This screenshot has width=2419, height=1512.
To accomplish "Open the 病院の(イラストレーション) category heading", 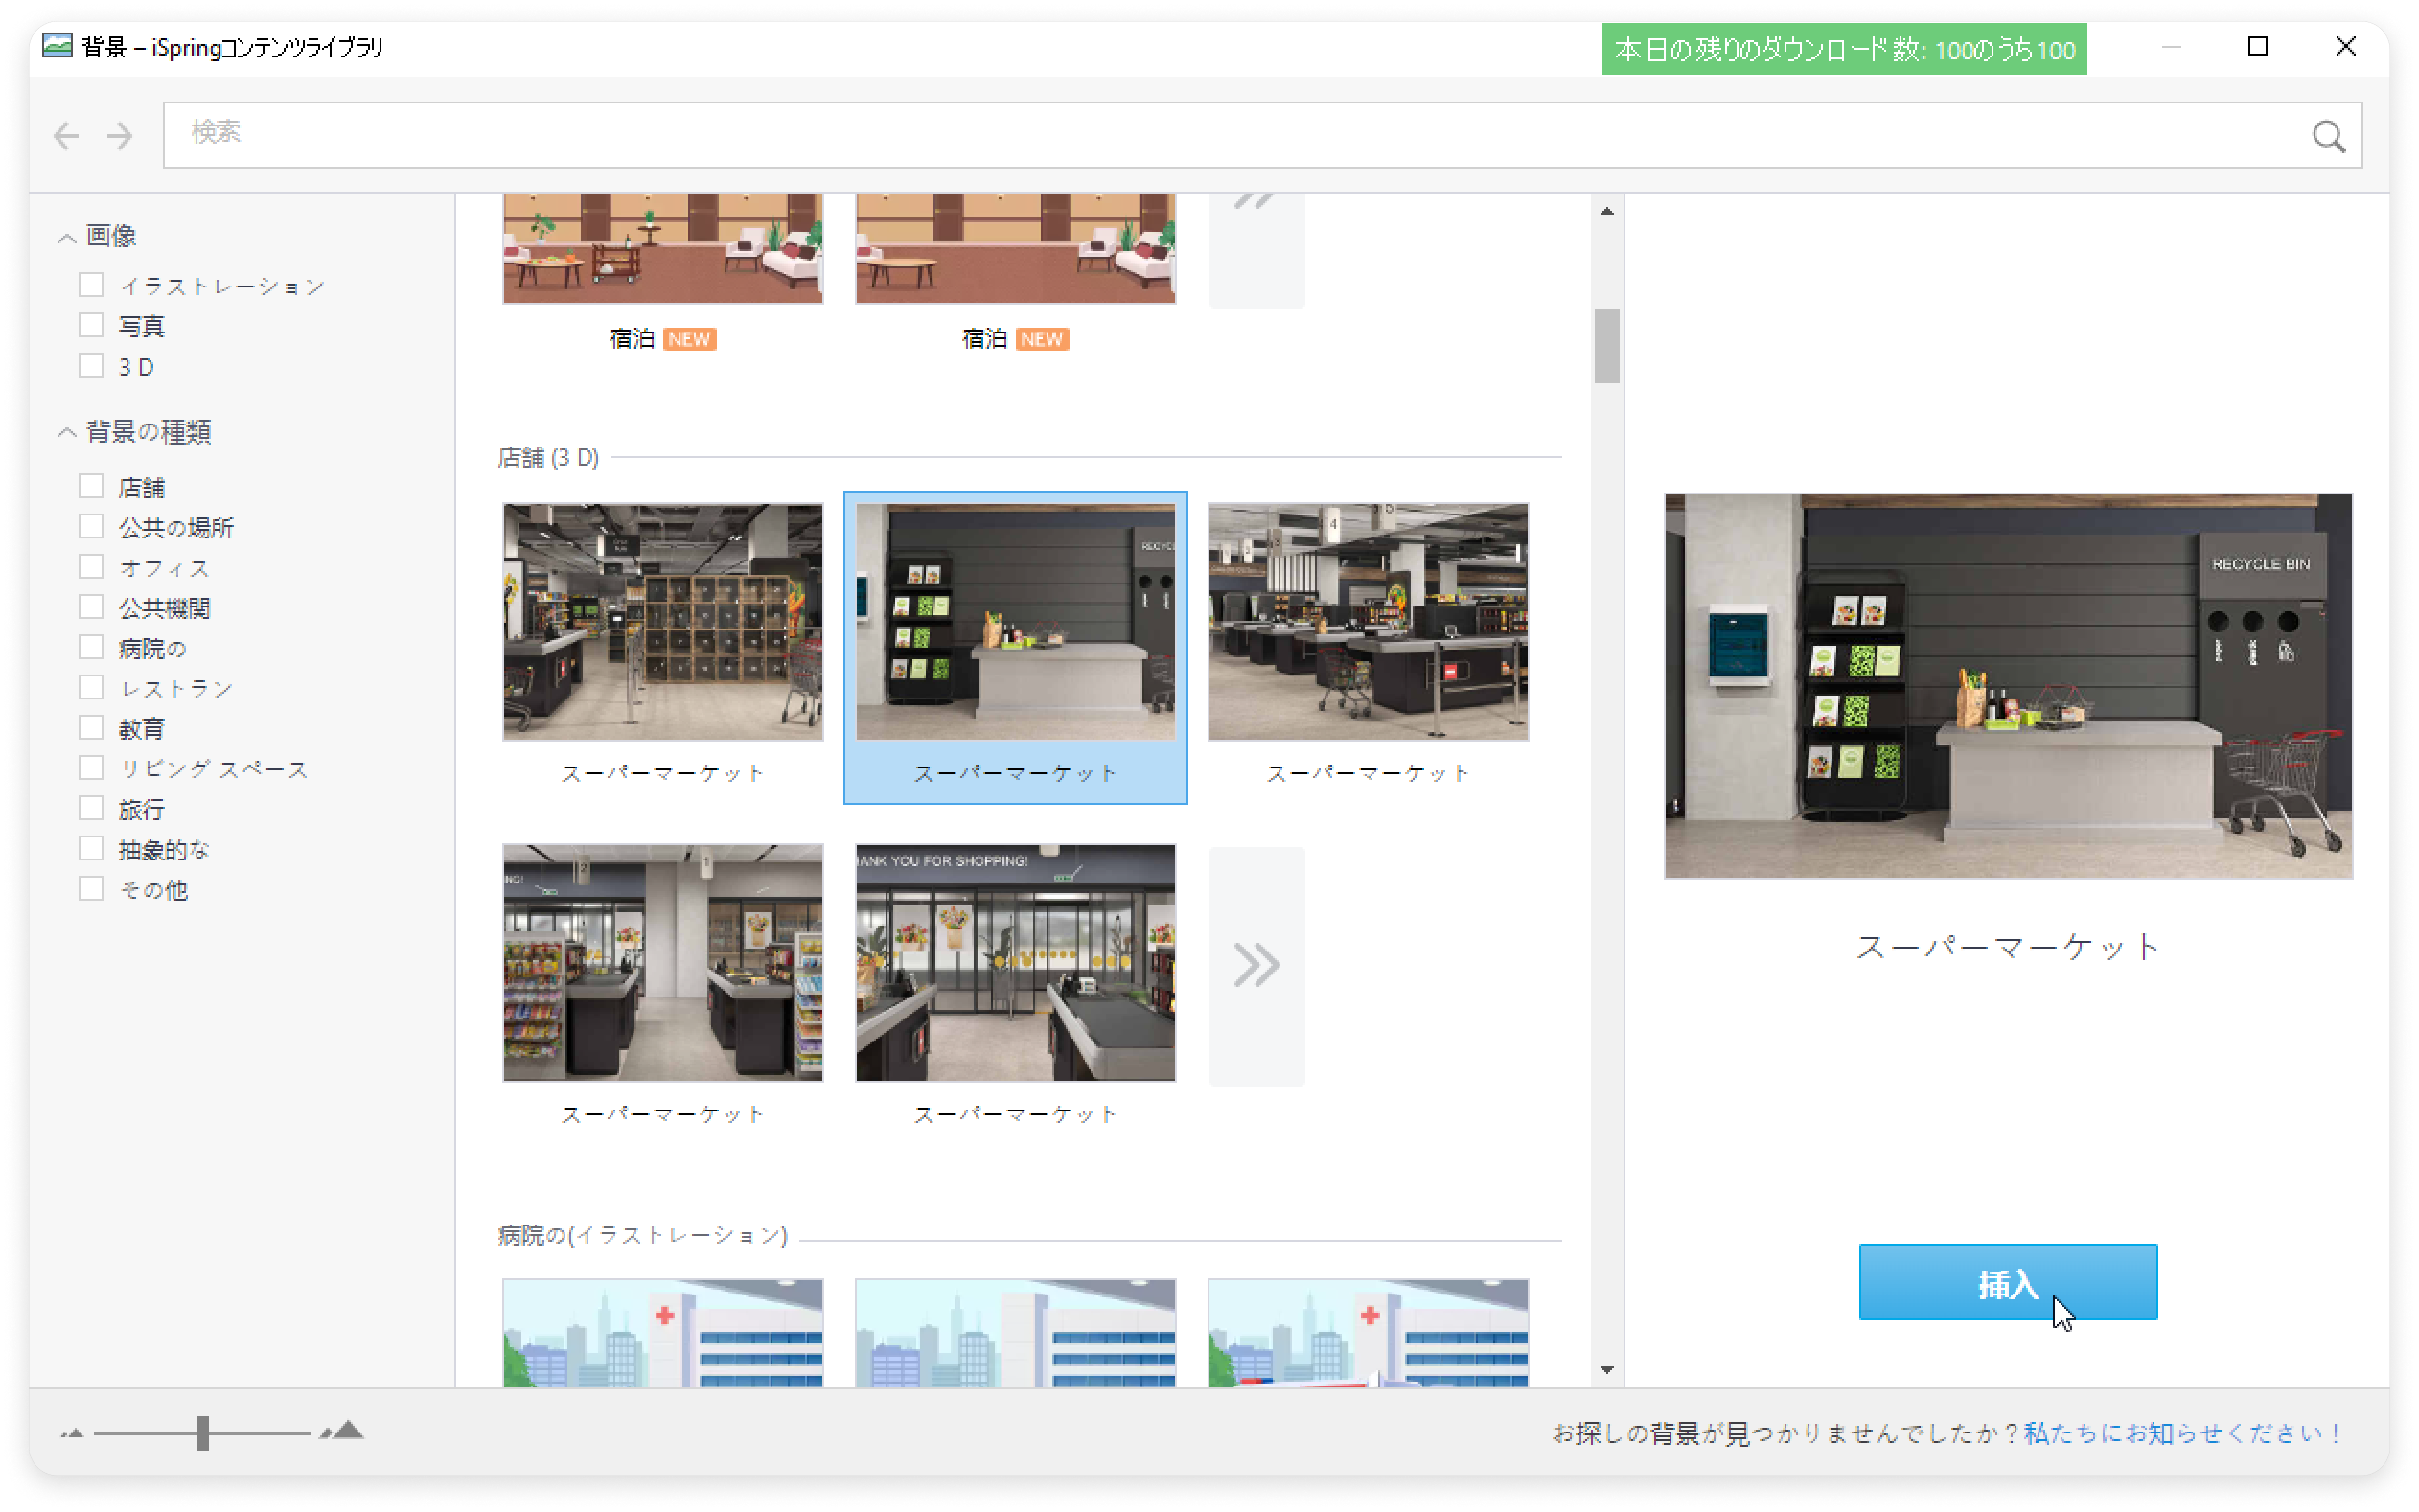I will (642, 1235).
